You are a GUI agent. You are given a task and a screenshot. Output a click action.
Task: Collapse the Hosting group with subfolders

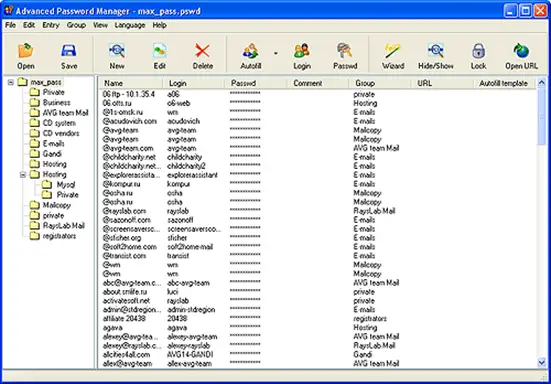23,175
